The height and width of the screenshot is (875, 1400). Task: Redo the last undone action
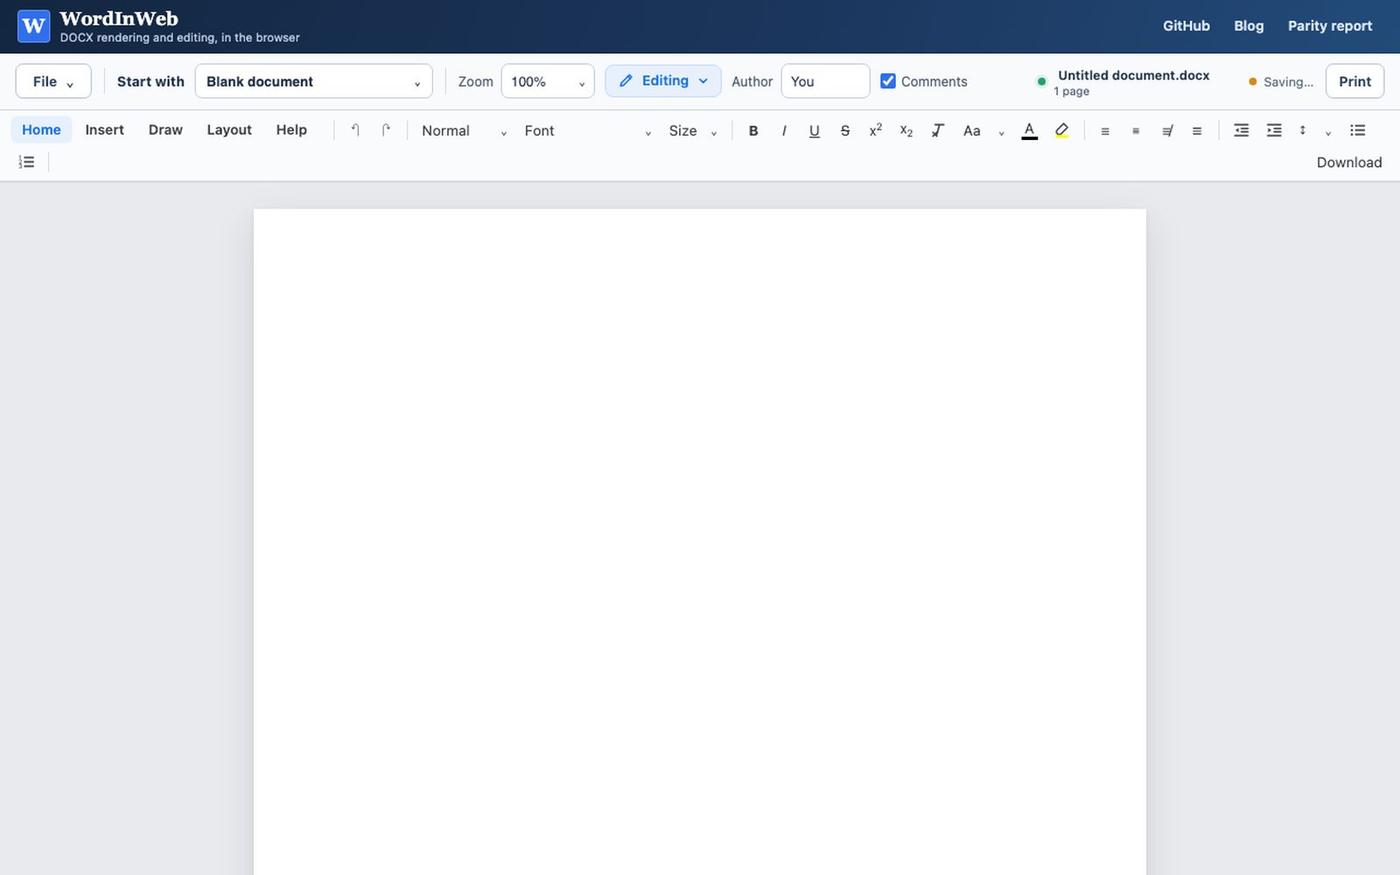click(x=386, y=130)
